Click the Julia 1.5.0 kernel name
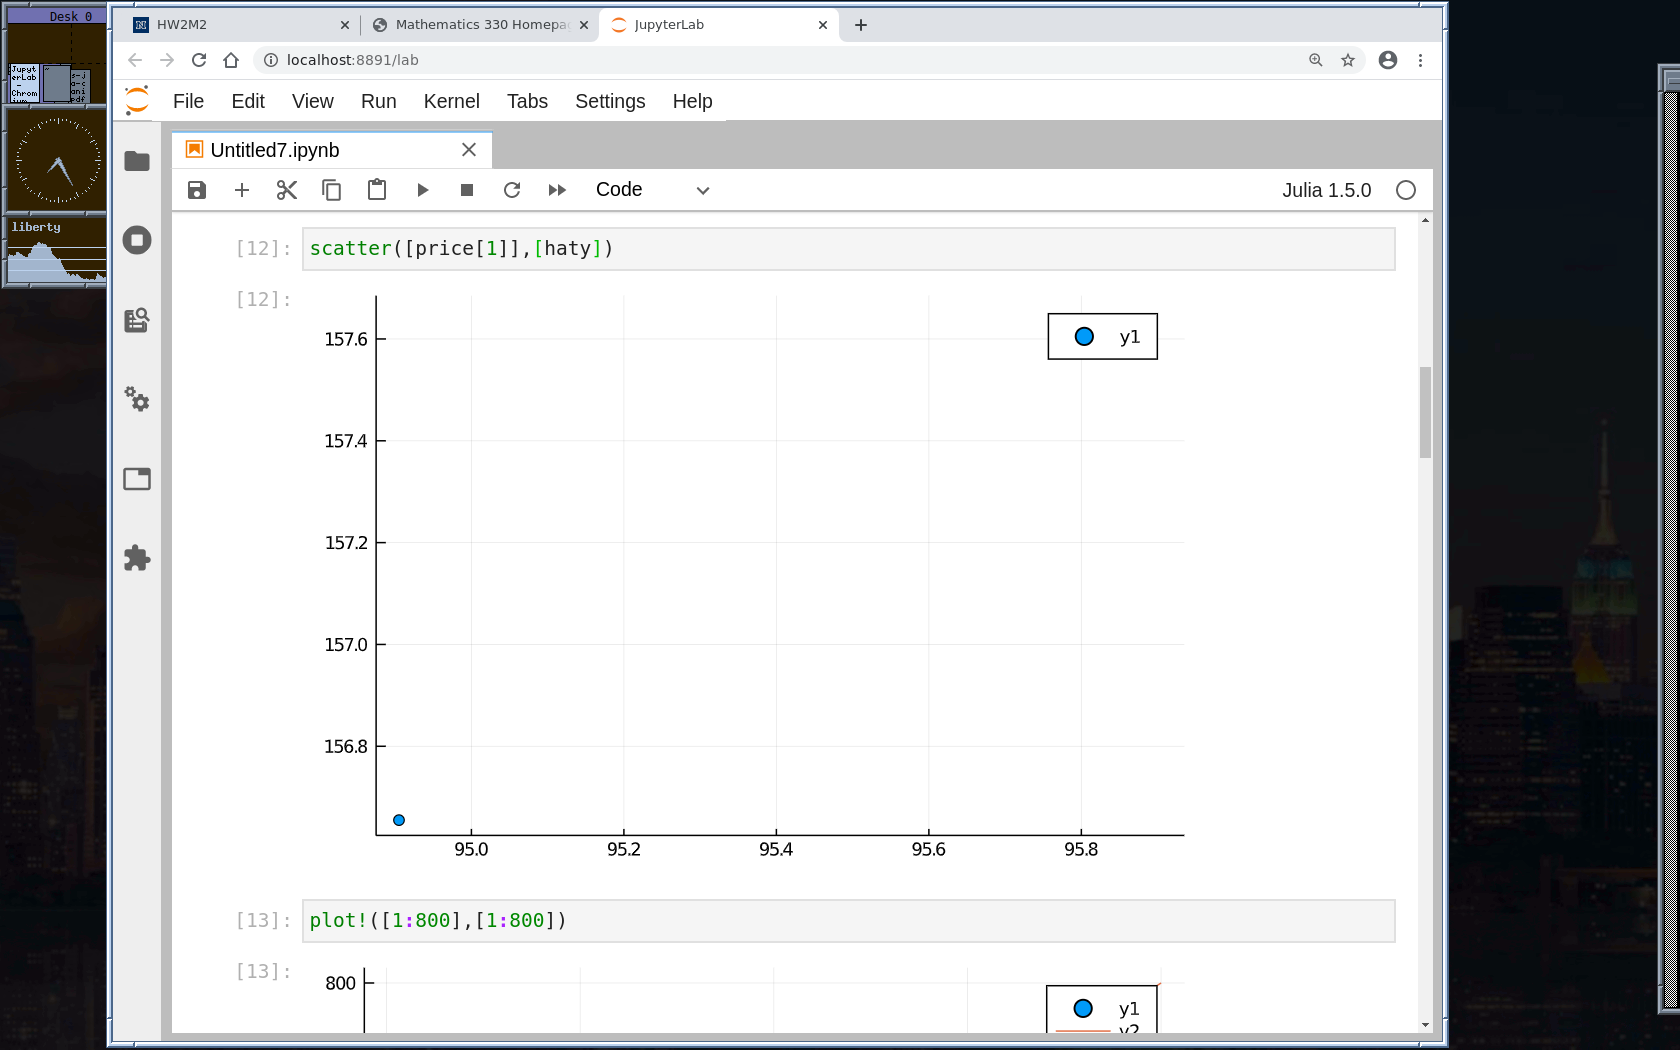The image size is (1680, 1050). pyautogui.click(x=1326, y=190)
